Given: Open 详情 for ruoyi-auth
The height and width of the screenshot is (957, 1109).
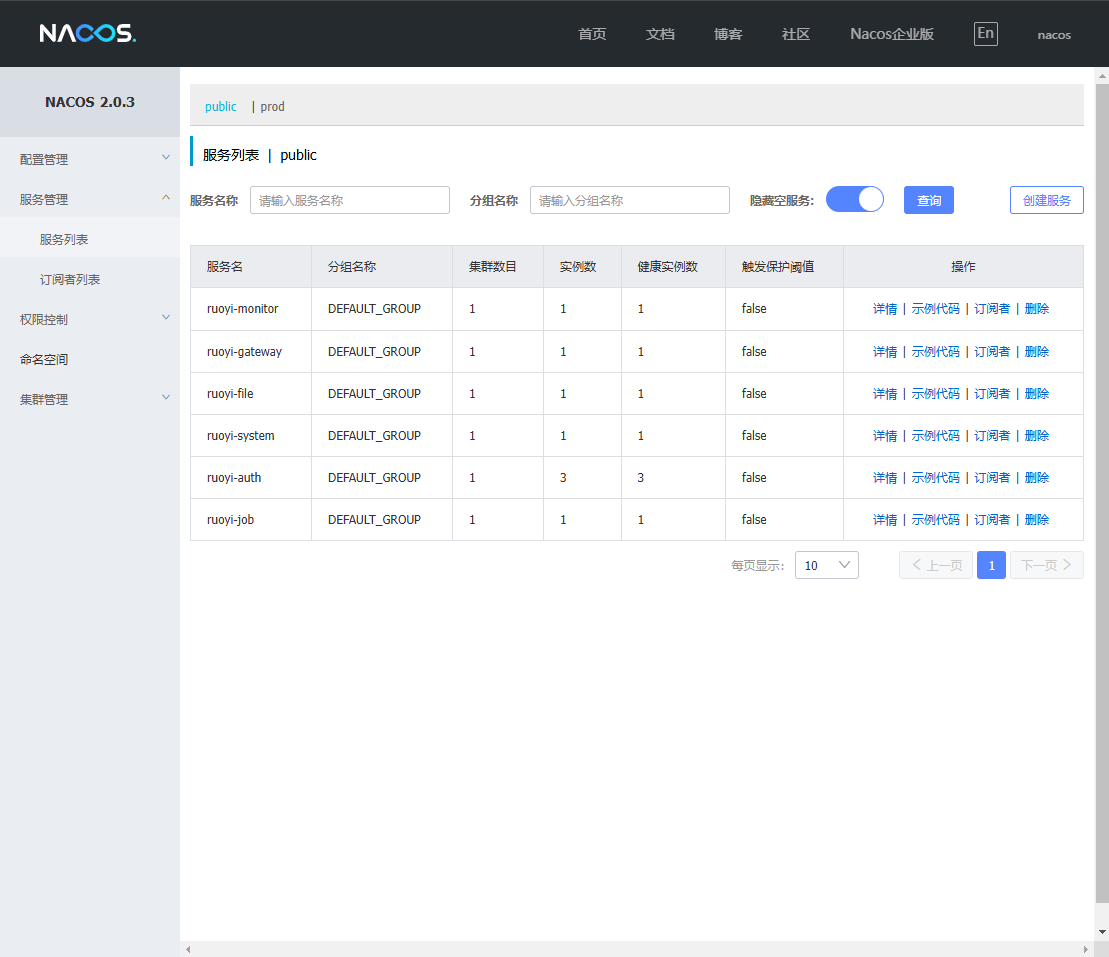Looking at the screenshot, I should tap(884, 477).
